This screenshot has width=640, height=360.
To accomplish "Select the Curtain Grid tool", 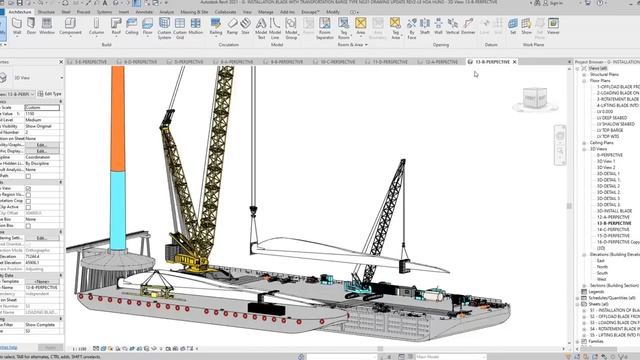I will (180, 29).
